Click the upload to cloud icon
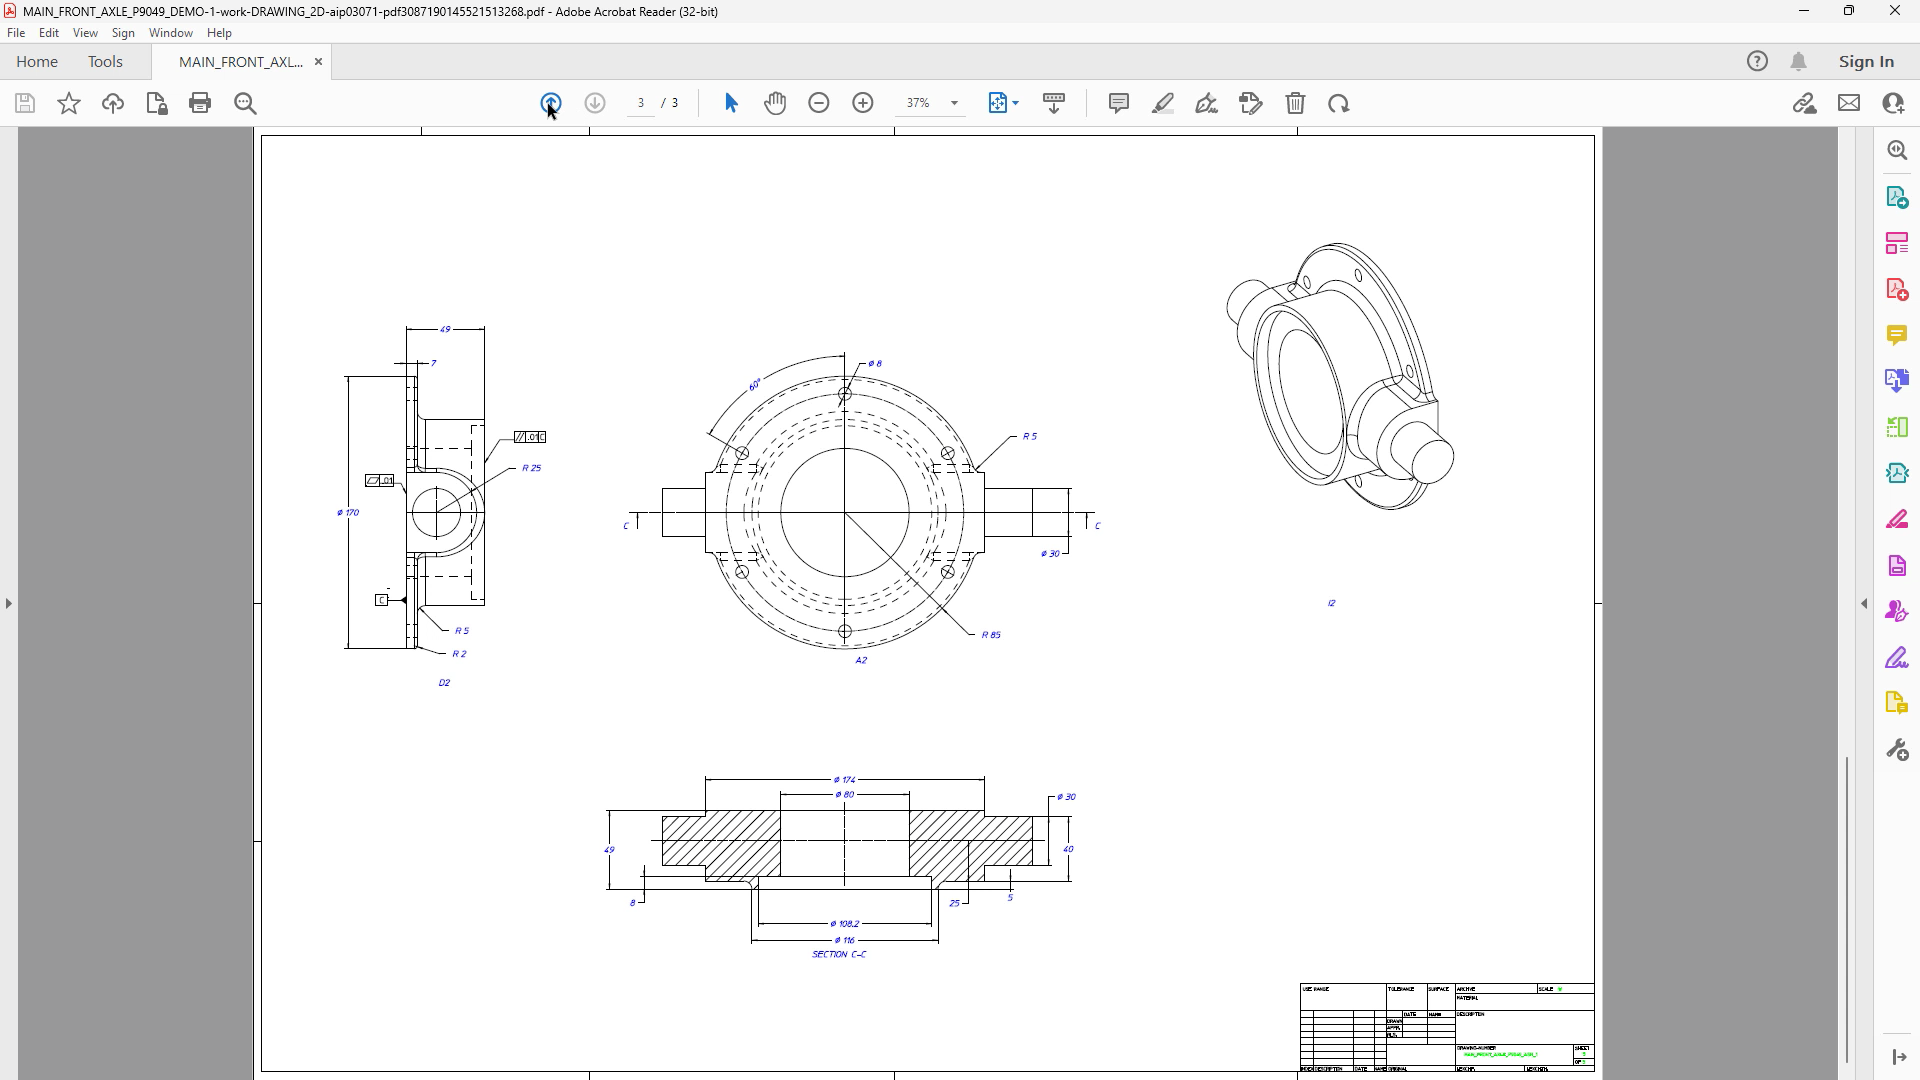This screenshot has height=1080, width=1920. tap(113, 103)
